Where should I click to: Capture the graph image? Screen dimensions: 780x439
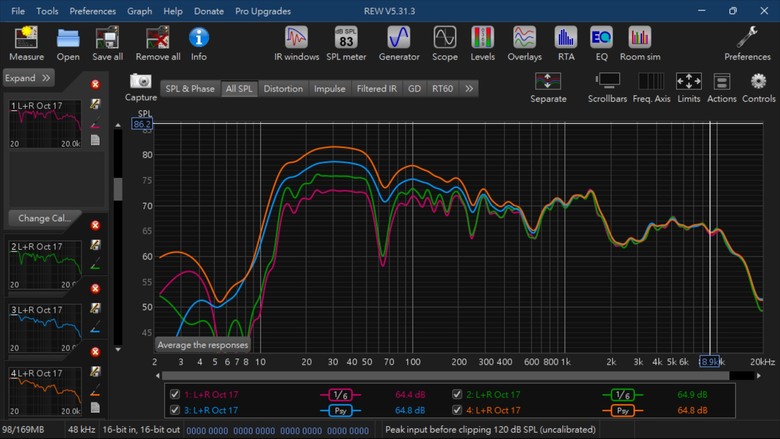point(141,88)
